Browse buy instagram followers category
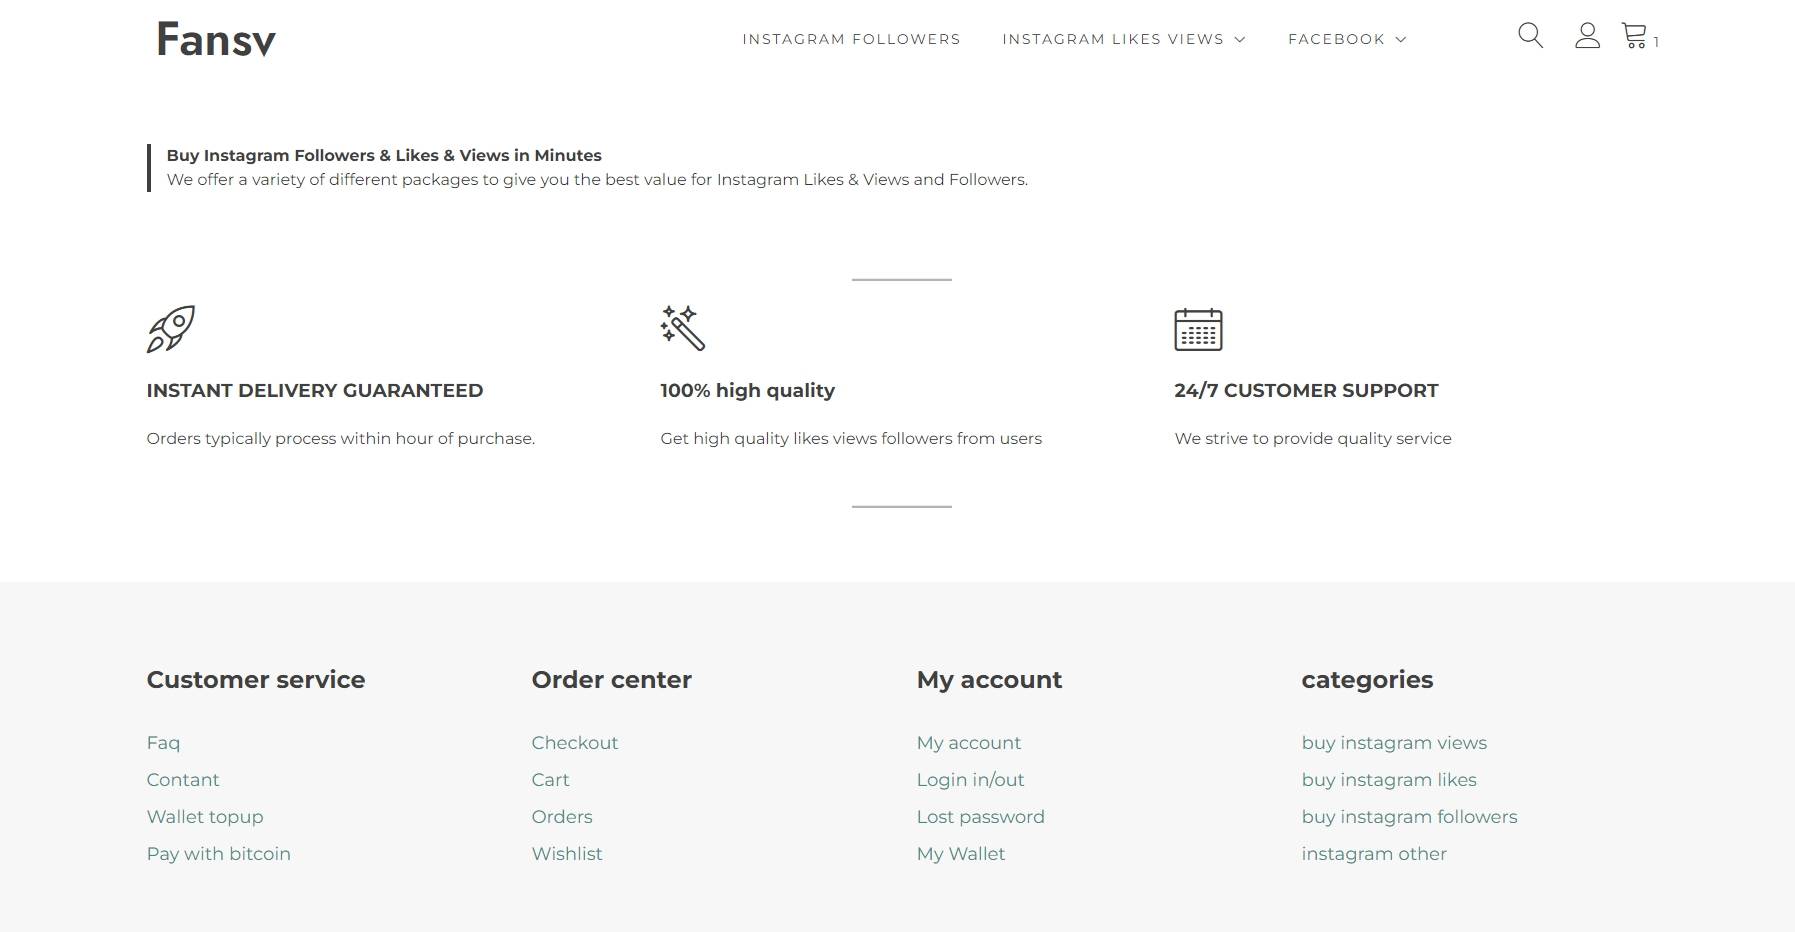 [x=1409, y=817]
